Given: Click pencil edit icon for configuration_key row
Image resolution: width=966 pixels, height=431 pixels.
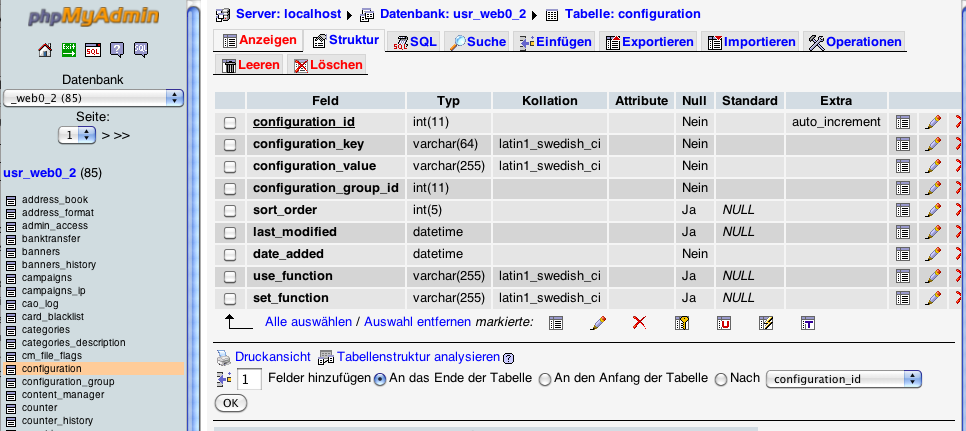Looking at the screenshot, I should coord(933,144).
